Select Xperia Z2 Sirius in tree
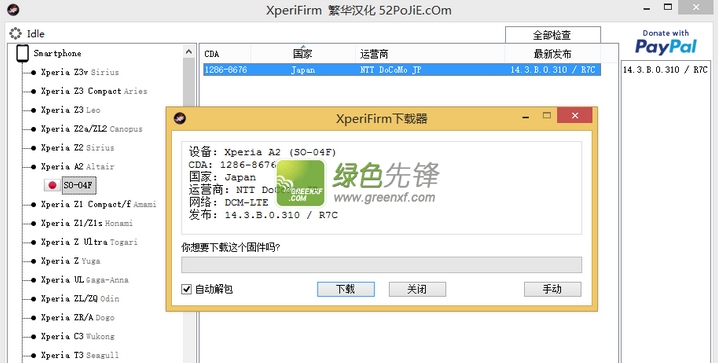 pos(77,148)
